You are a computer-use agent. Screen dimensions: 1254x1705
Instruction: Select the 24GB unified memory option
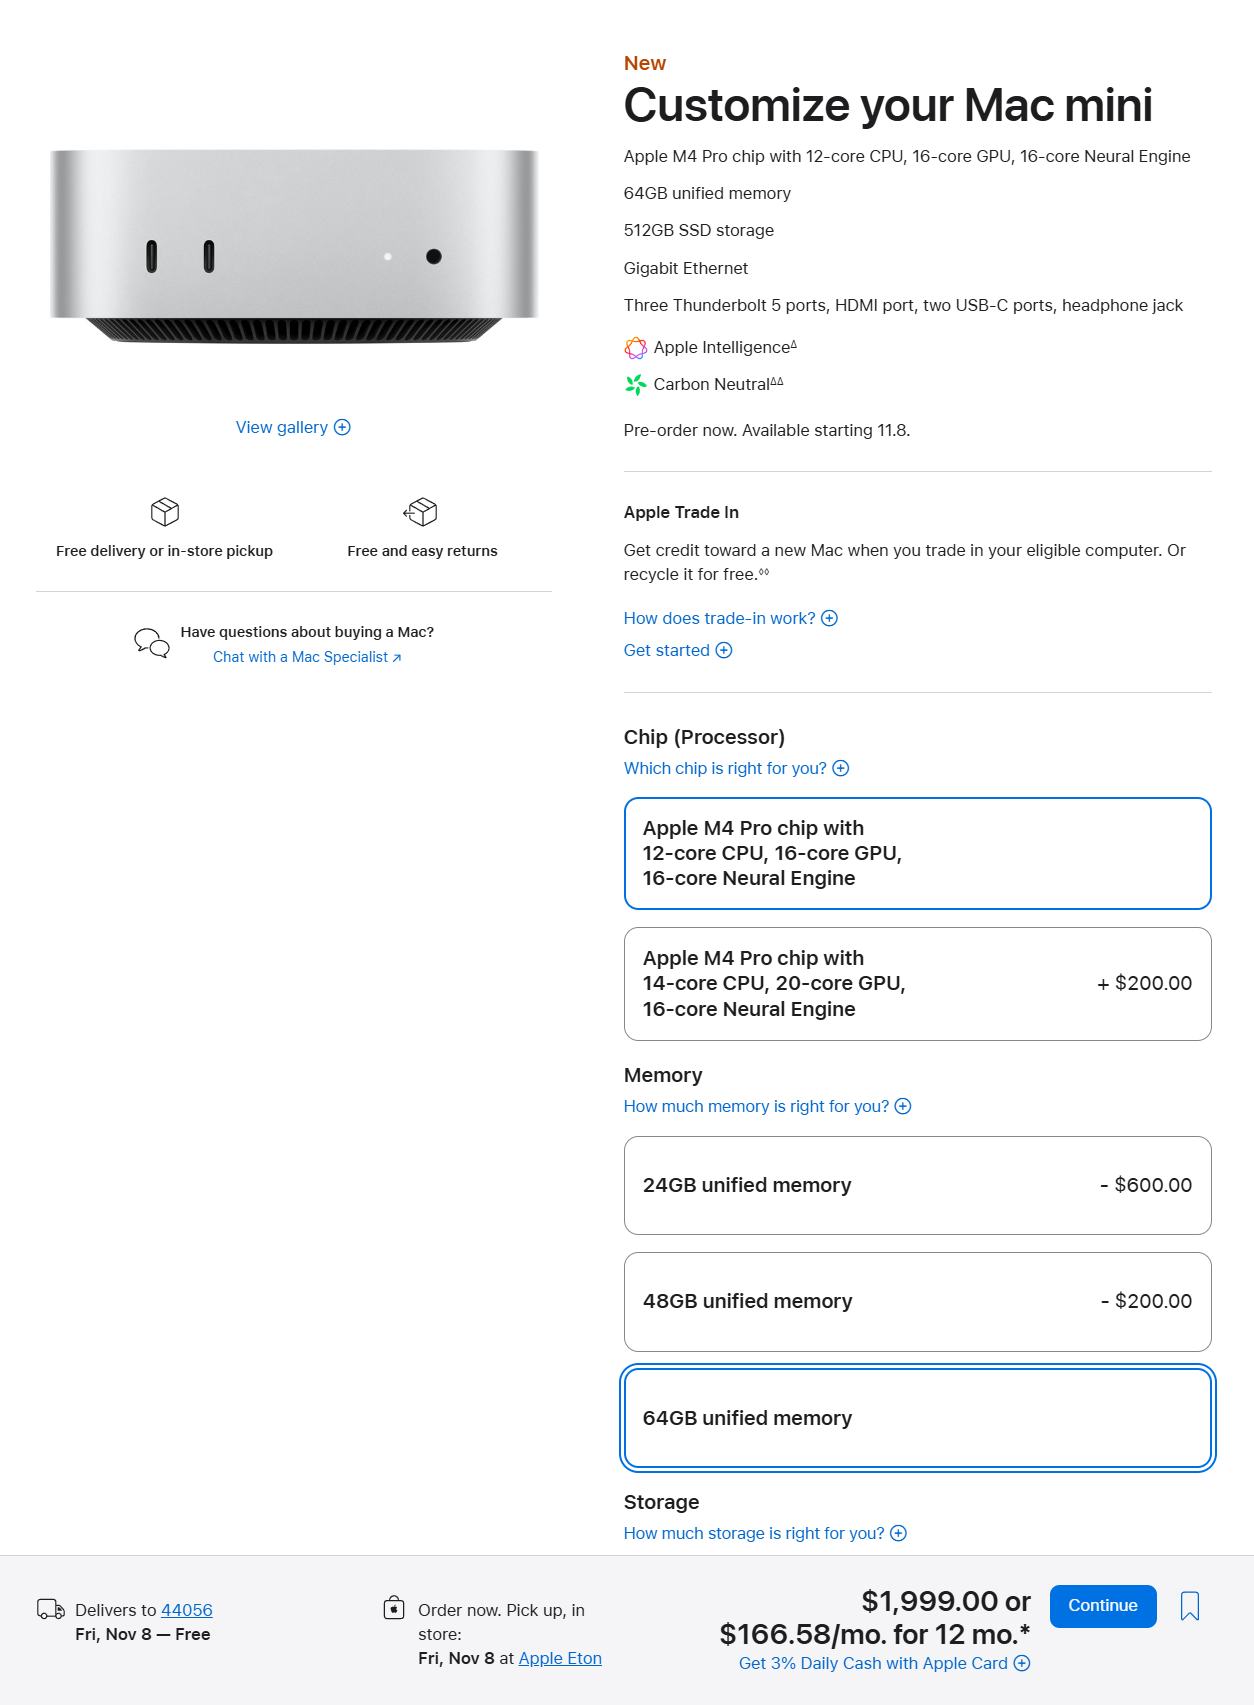[x=917, y=1185]
